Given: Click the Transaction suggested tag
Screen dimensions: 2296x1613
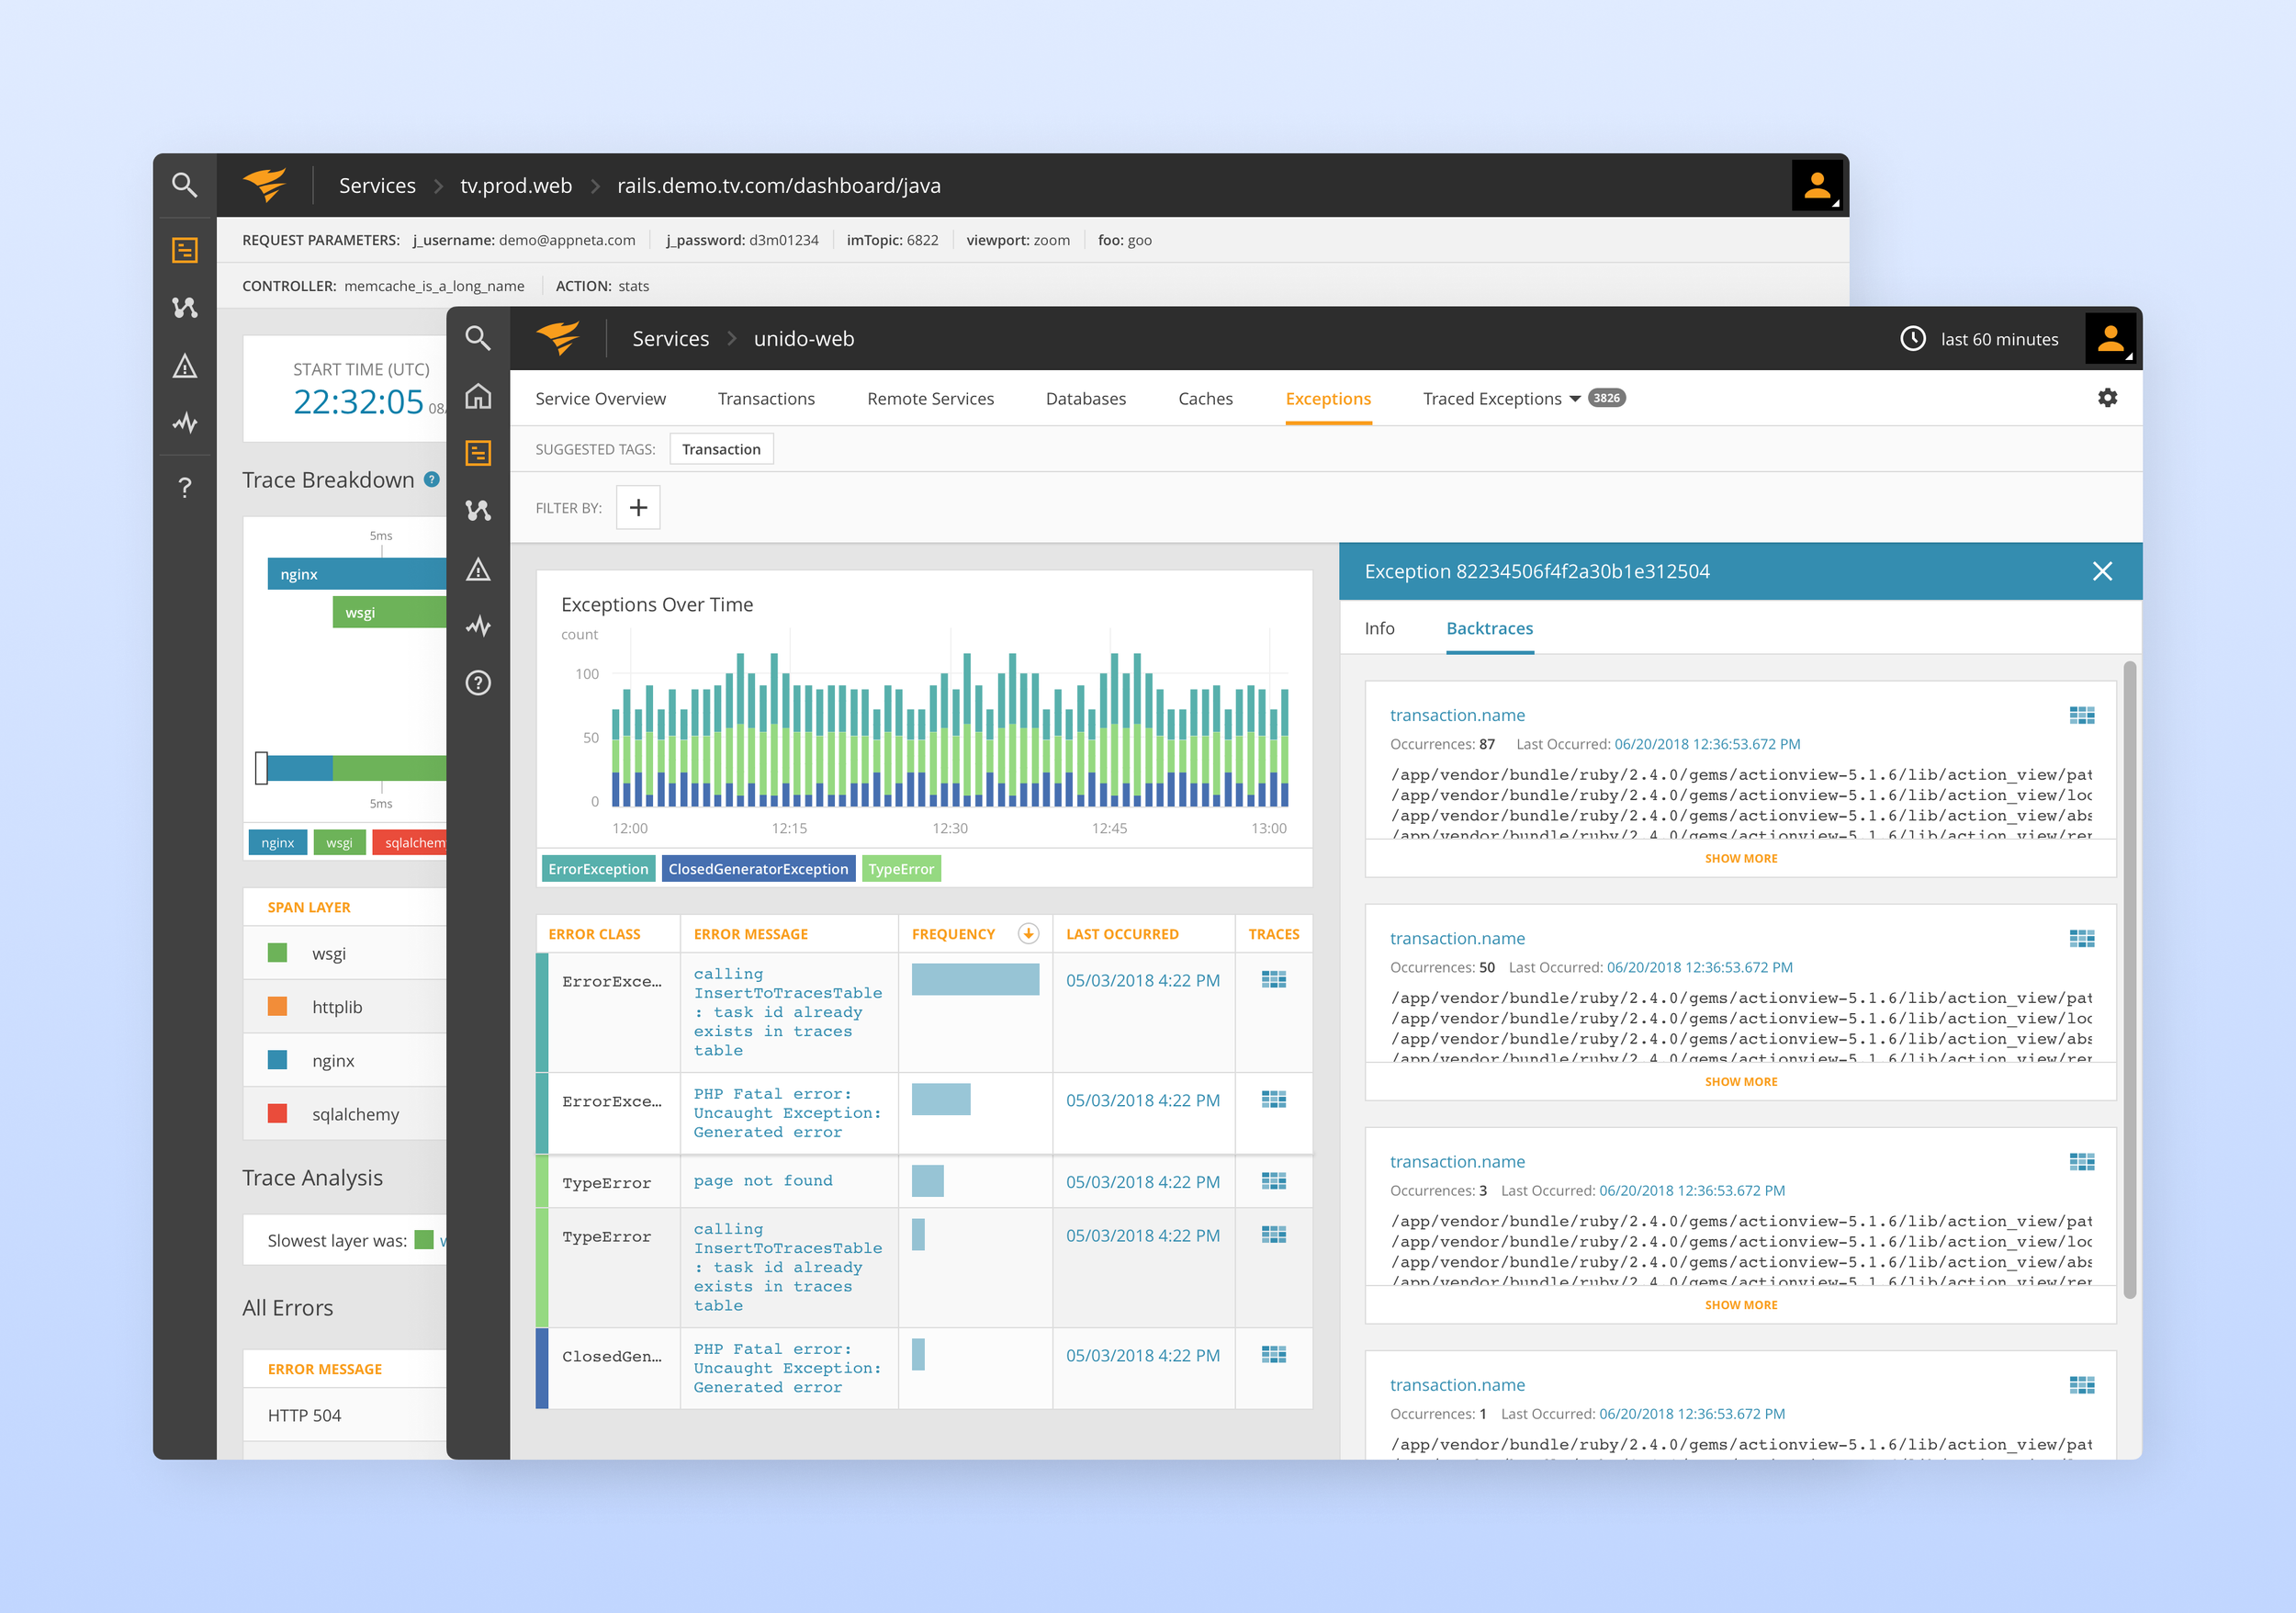Looking at the screenshot, I should [x=721, y=449].
